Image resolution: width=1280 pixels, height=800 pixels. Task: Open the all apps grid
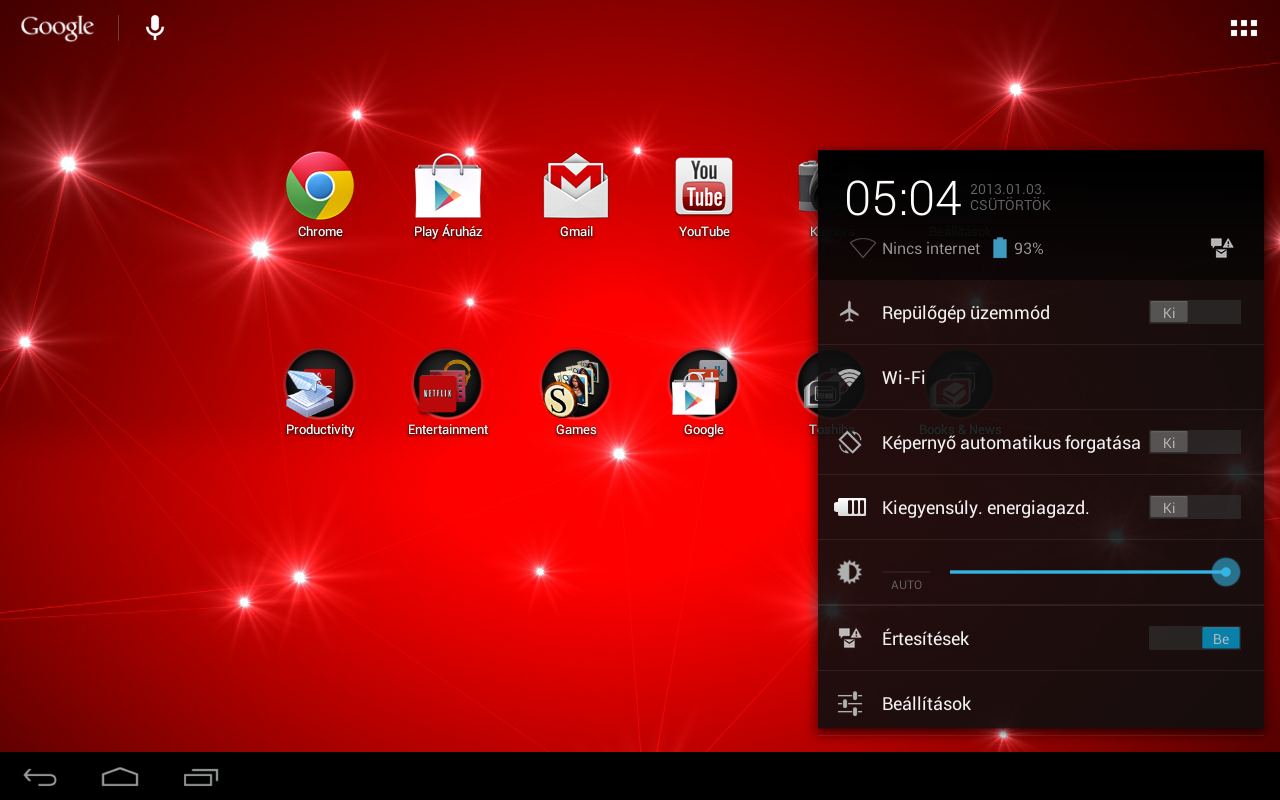[x=1243, y=28]
